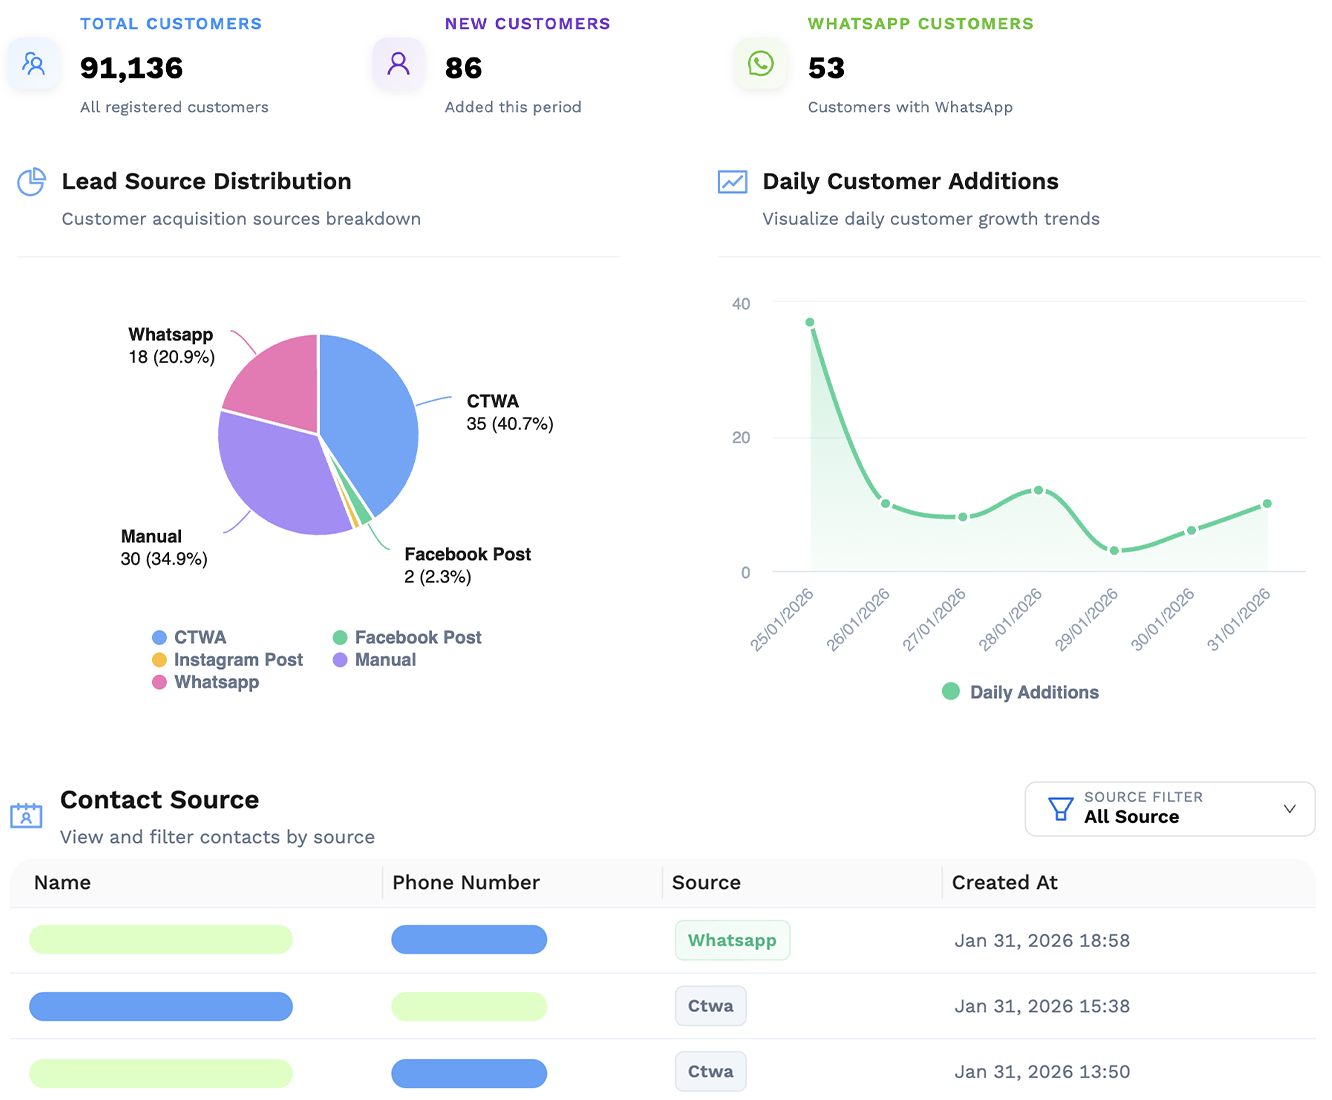Image resolution: width=1332 pixels, height=1100 pixels.
Task: Open the All Source filter dropdown
Action: coord(1170,808)
